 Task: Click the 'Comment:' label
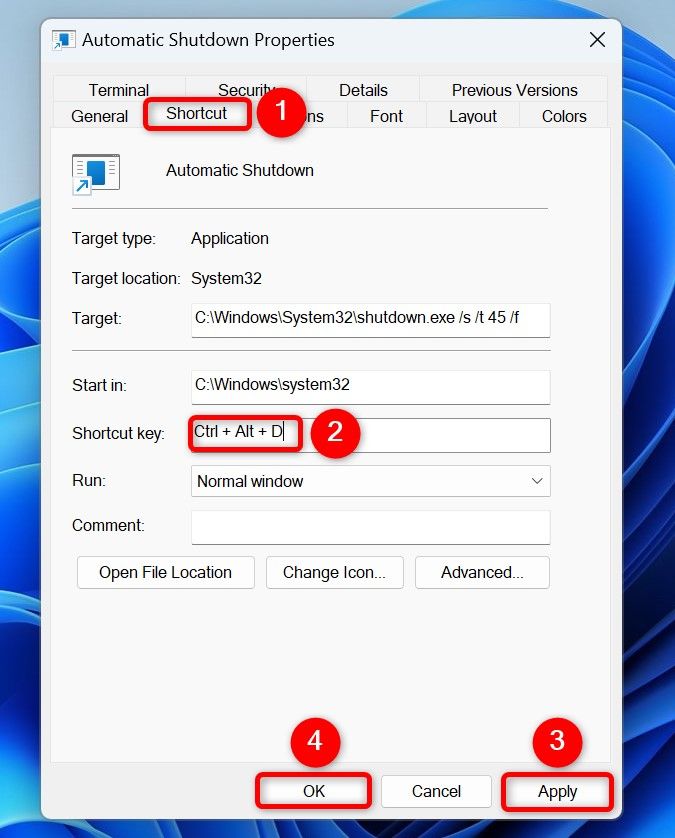coord(108,525)
